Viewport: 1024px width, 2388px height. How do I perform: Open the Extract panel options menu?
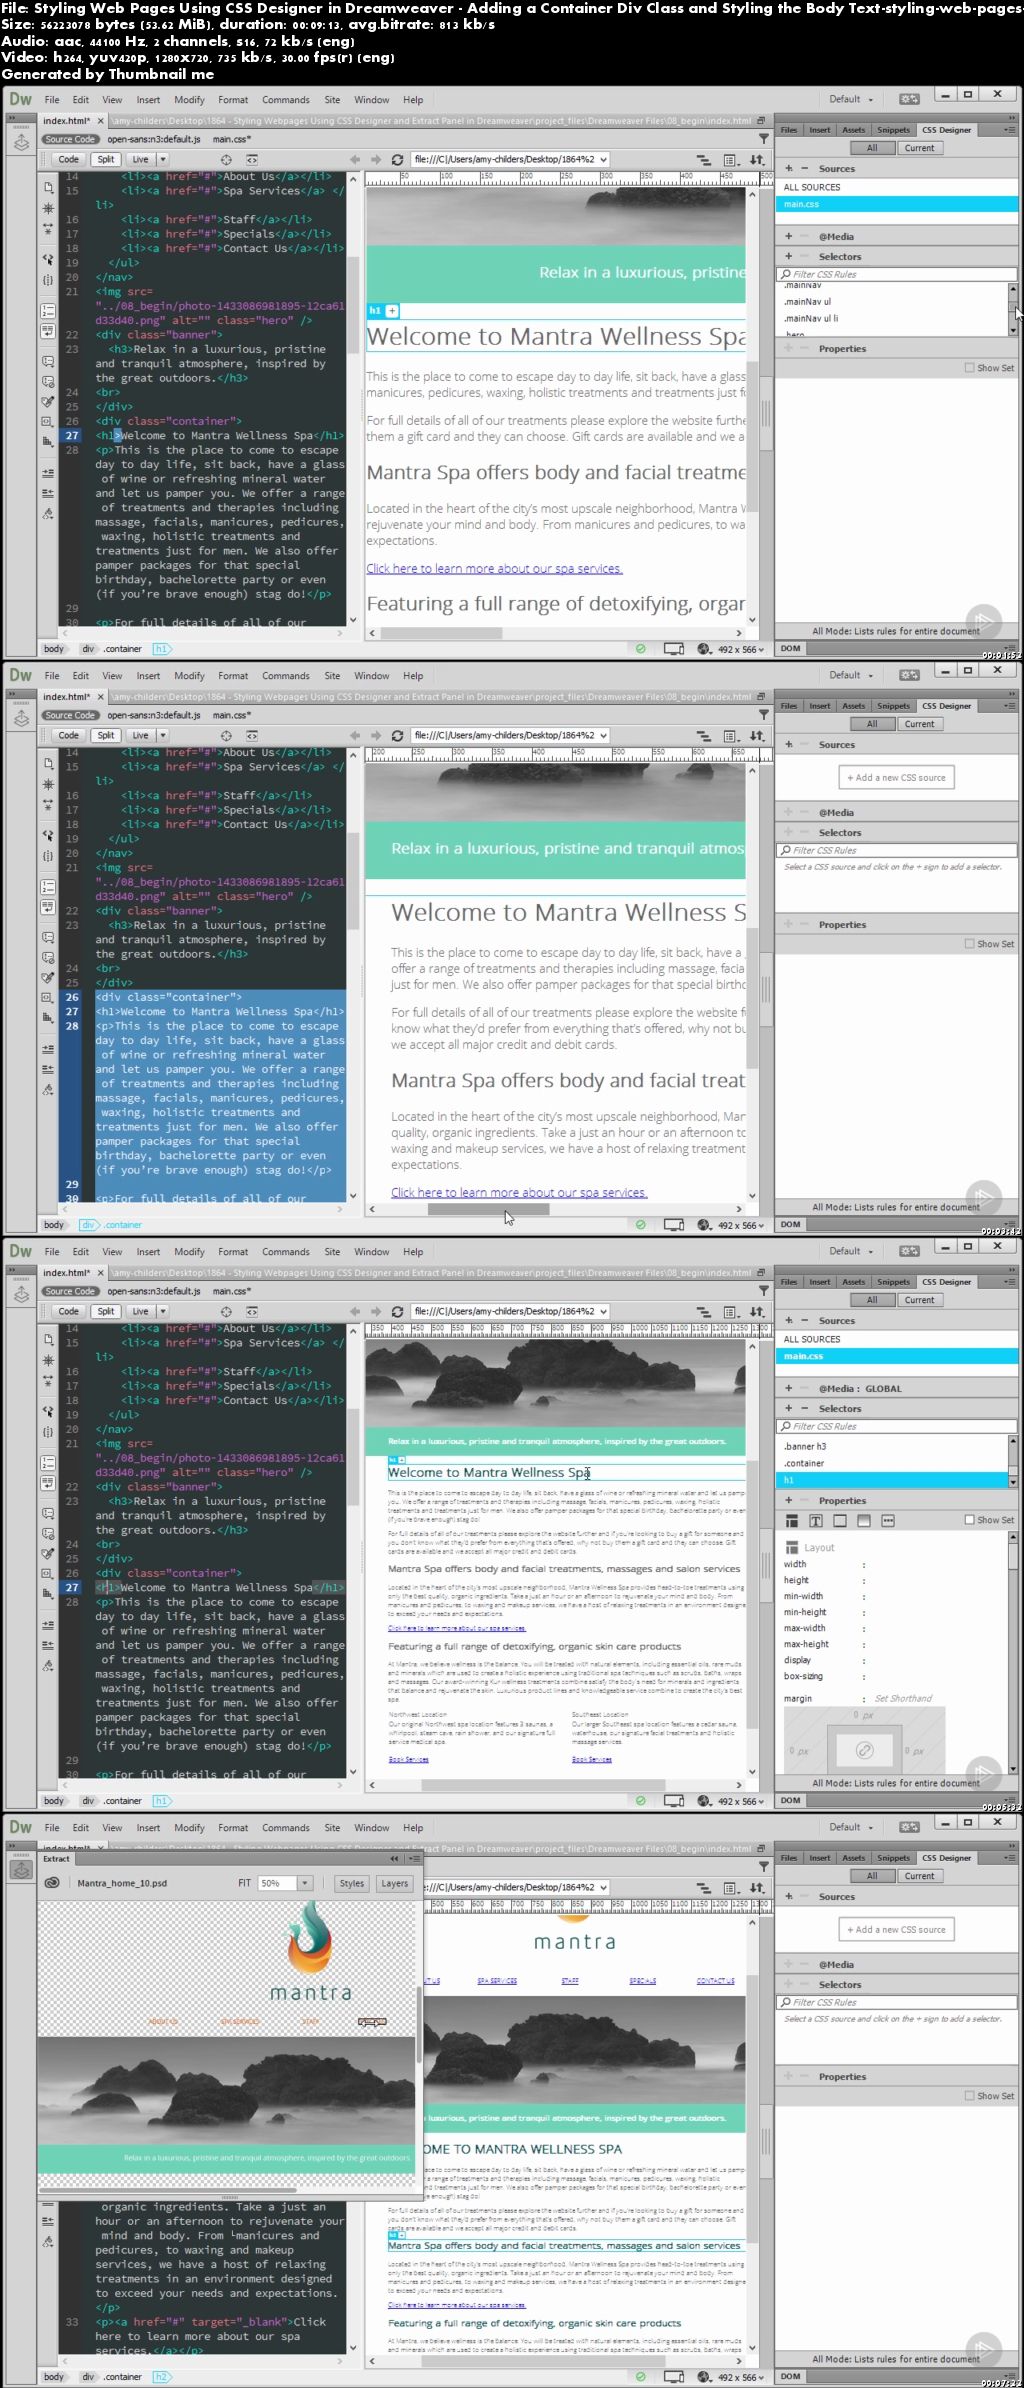[414, 1859]
